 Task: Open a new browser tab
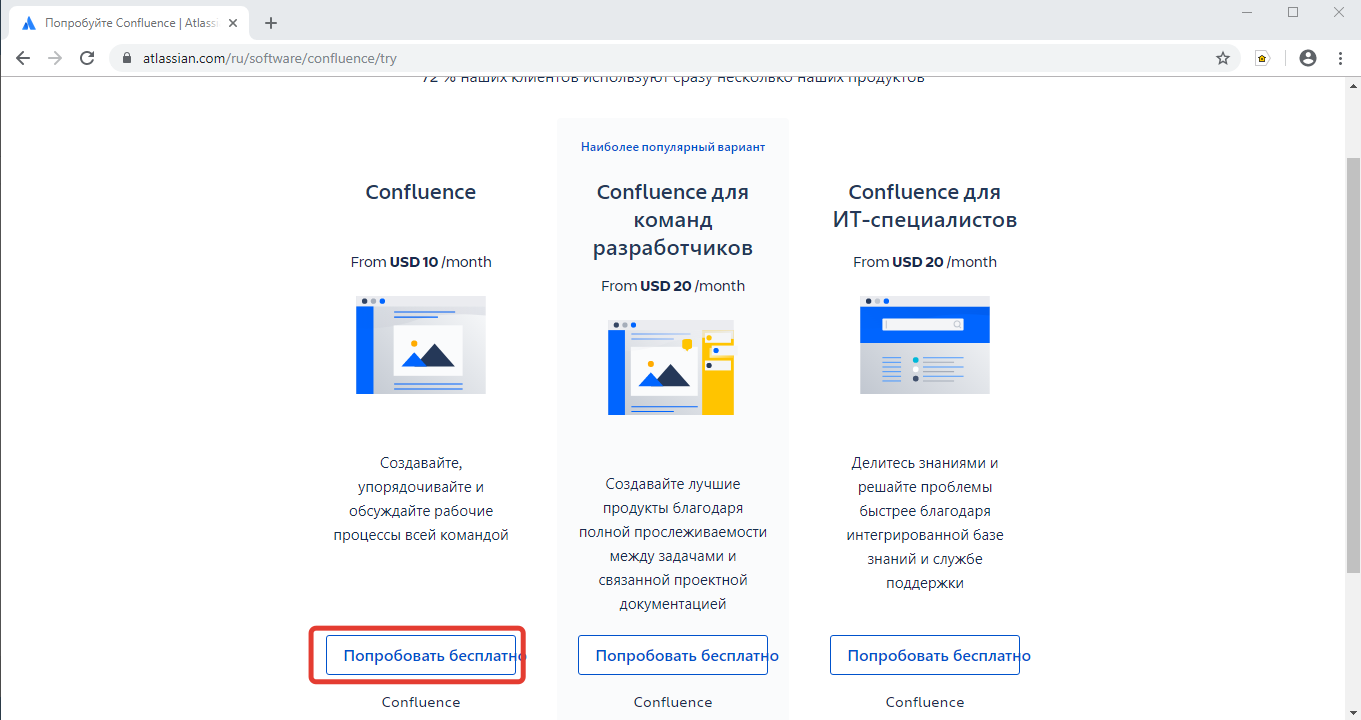tap(271, 23)
